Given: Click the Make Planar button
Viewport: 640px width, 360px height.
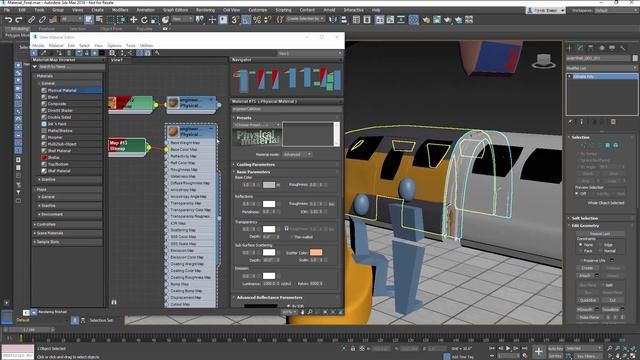Looking at the screenshot, I should click(x=589, y=317).
